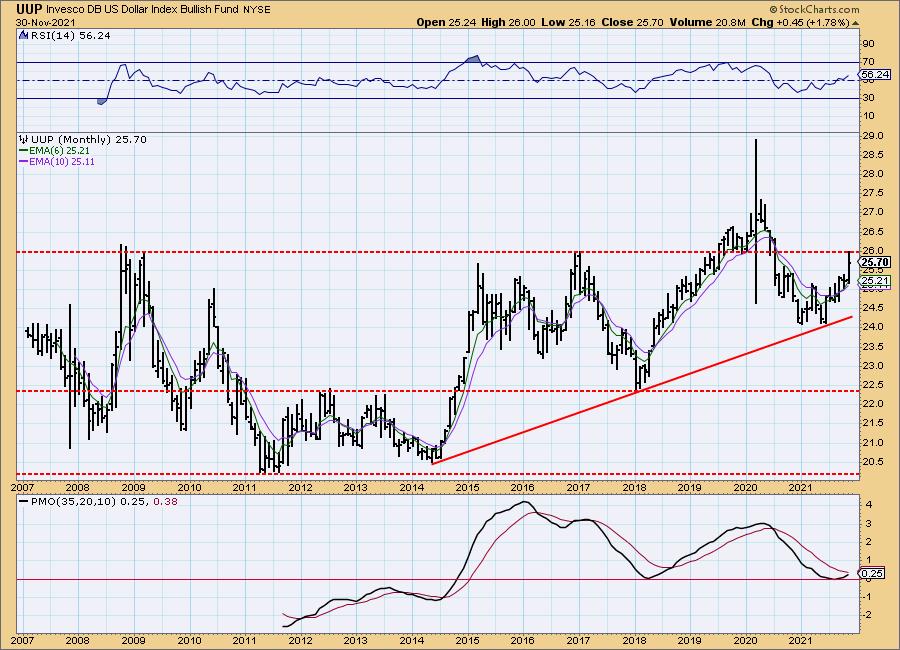Click the 3 level on PMO axis
Image resolution: width=900 pixels, height=650 pixels.
tap(870, 523)
